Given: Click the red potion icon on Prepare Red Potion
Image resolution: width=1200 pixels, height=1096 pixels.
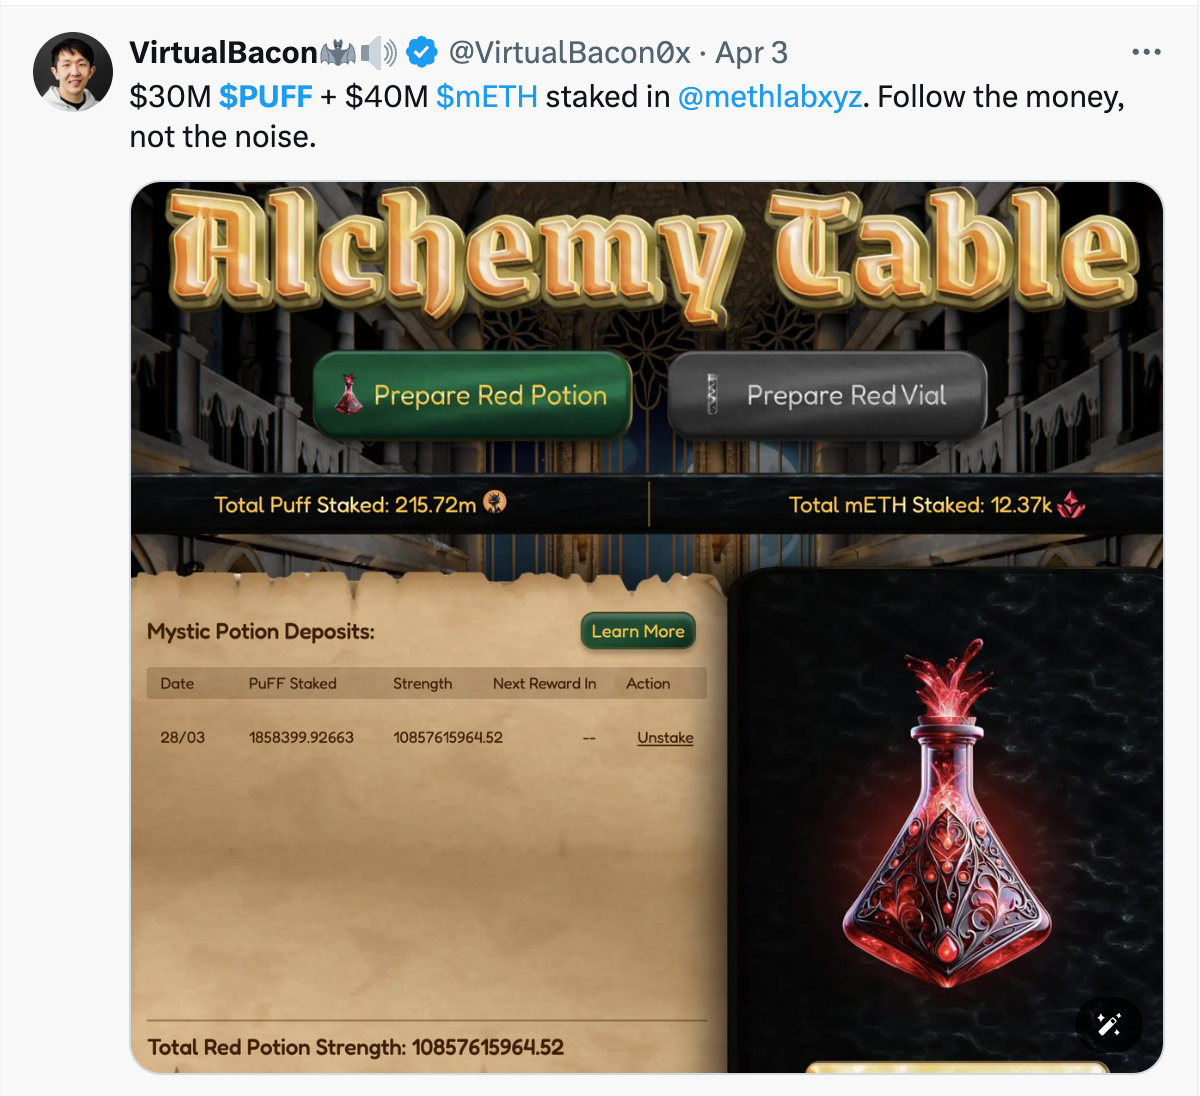Looking at the screenshot, I should (348, 395).
